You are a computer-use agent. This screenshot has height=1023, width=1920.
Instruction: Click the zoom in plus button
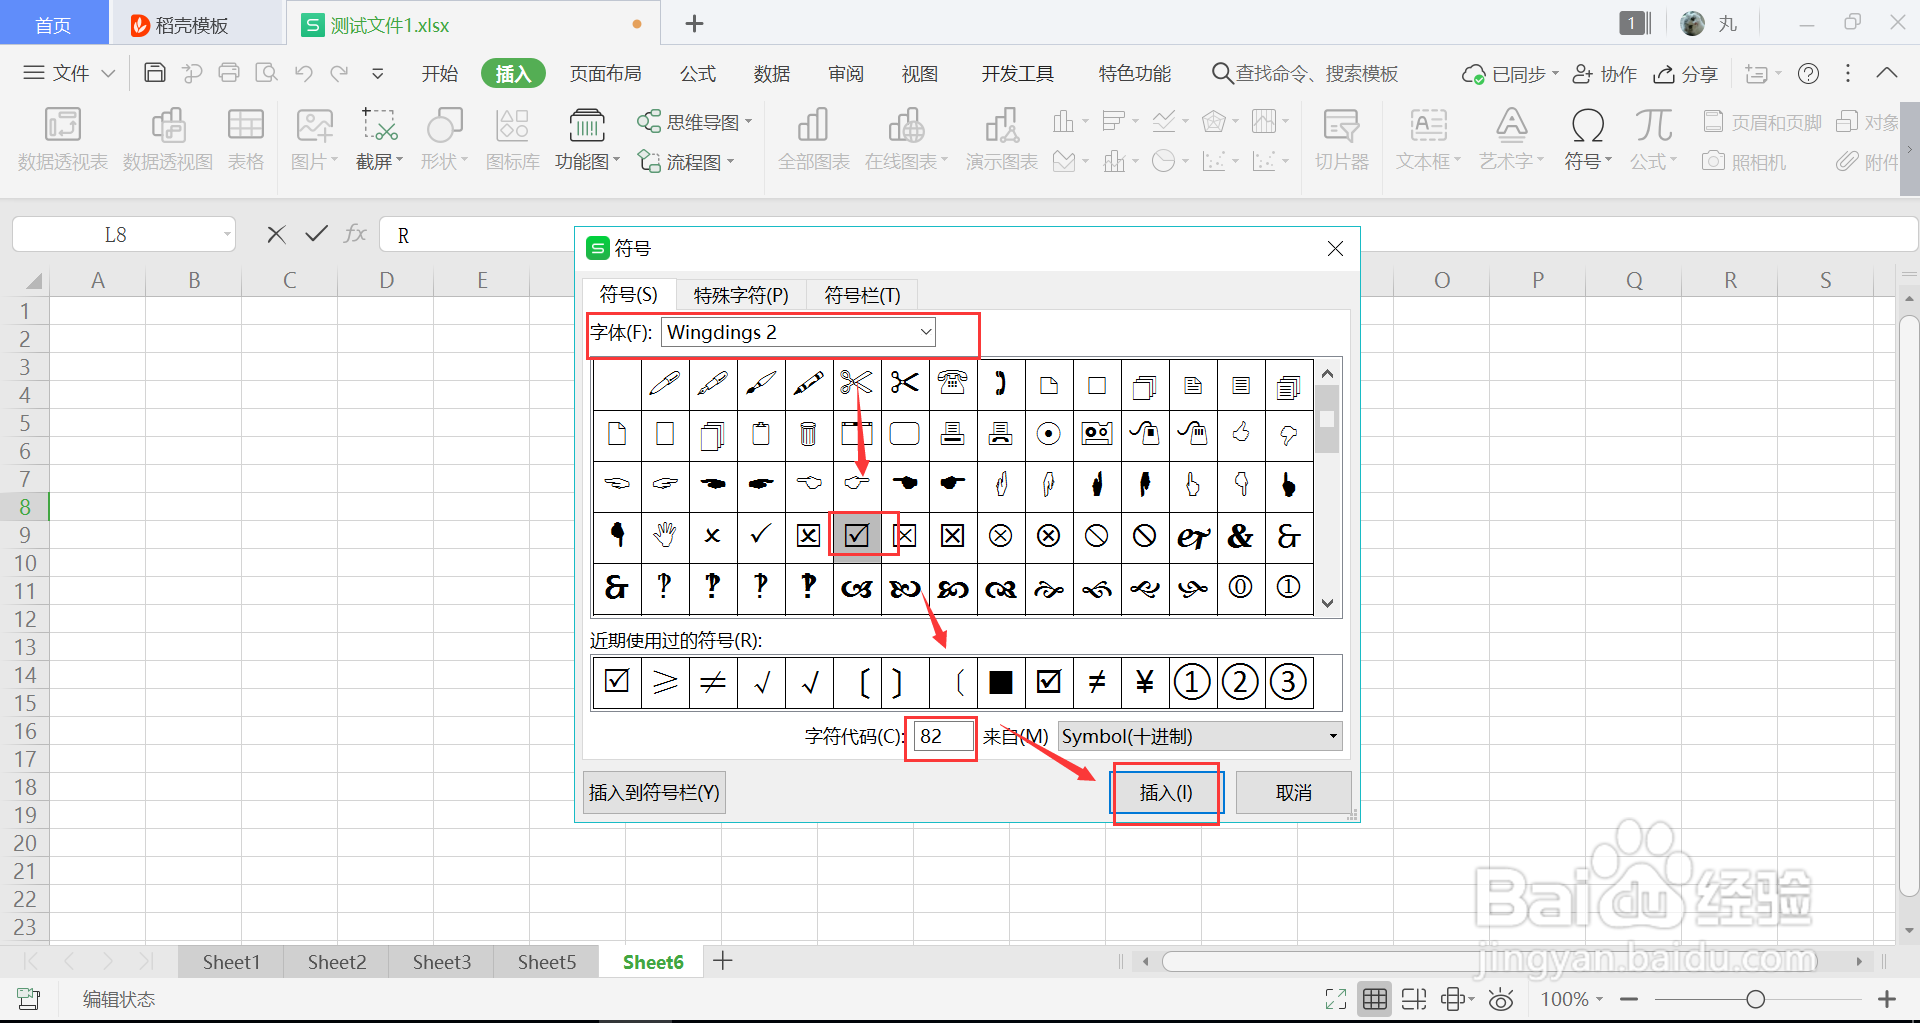pyautogui.click(x=1887, y=999)
